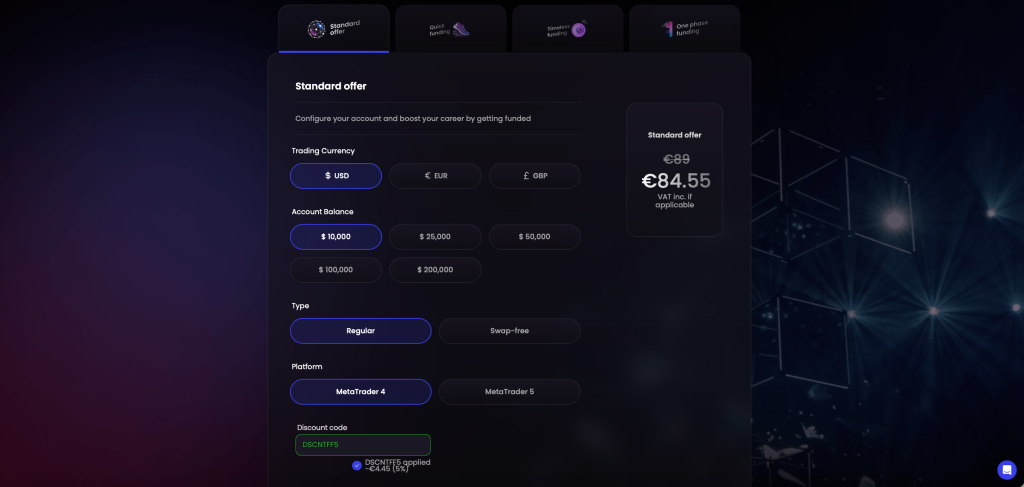The image size is (1024, 487).
Task: Choose the $200,000 account balance
Action: (435, 270)
